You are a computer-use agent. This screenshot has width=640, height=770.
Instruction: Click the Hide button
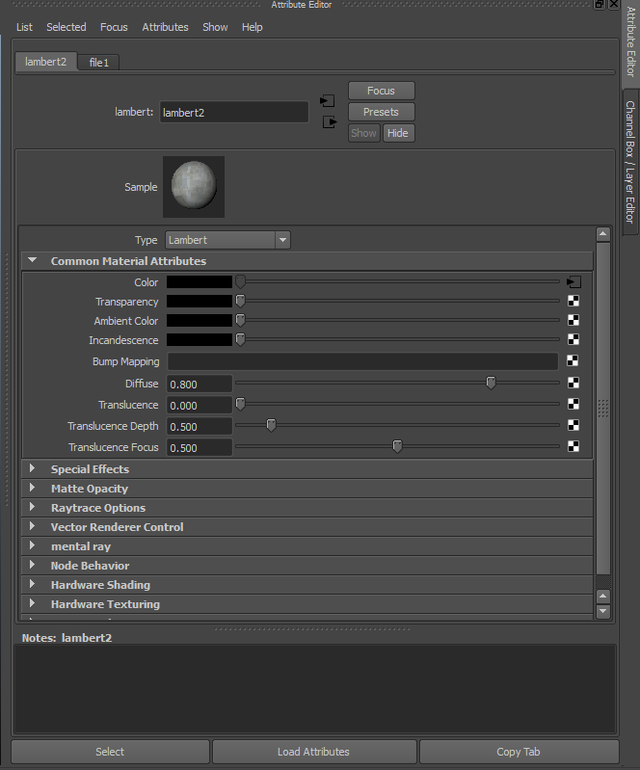click(x=398, y=133)
